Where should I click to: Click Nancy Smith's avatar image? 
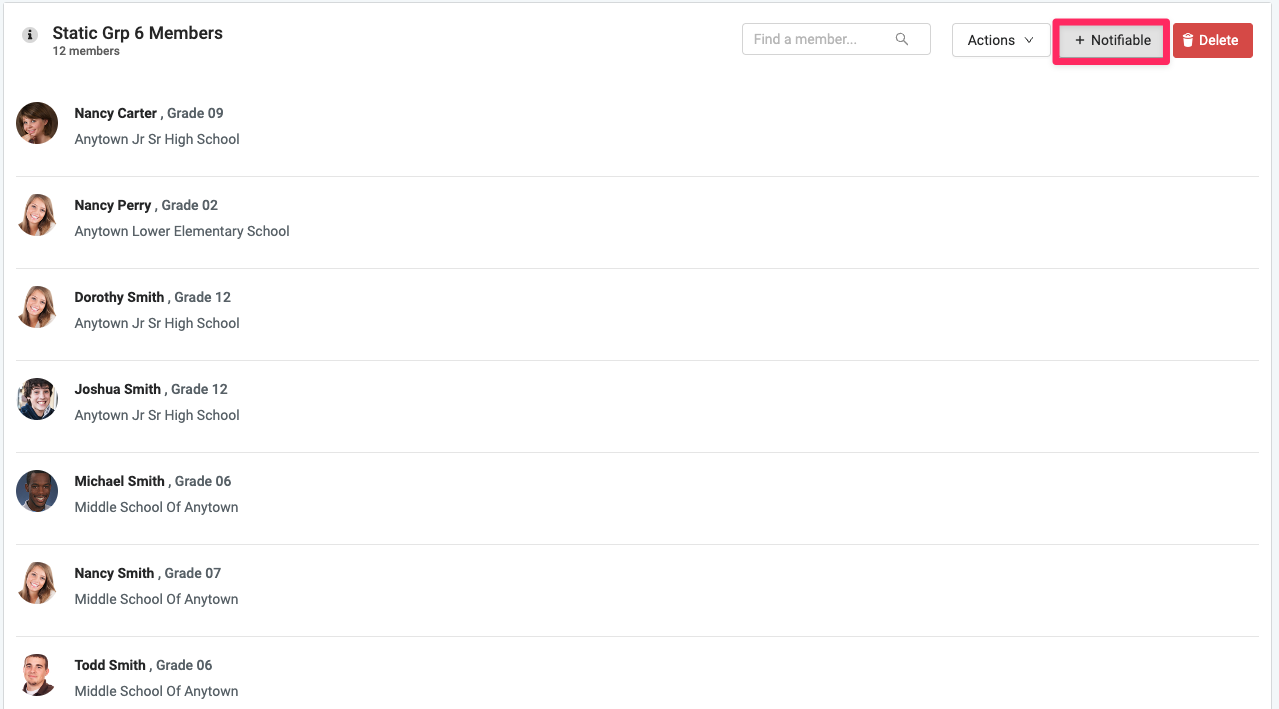coord(37,583)
